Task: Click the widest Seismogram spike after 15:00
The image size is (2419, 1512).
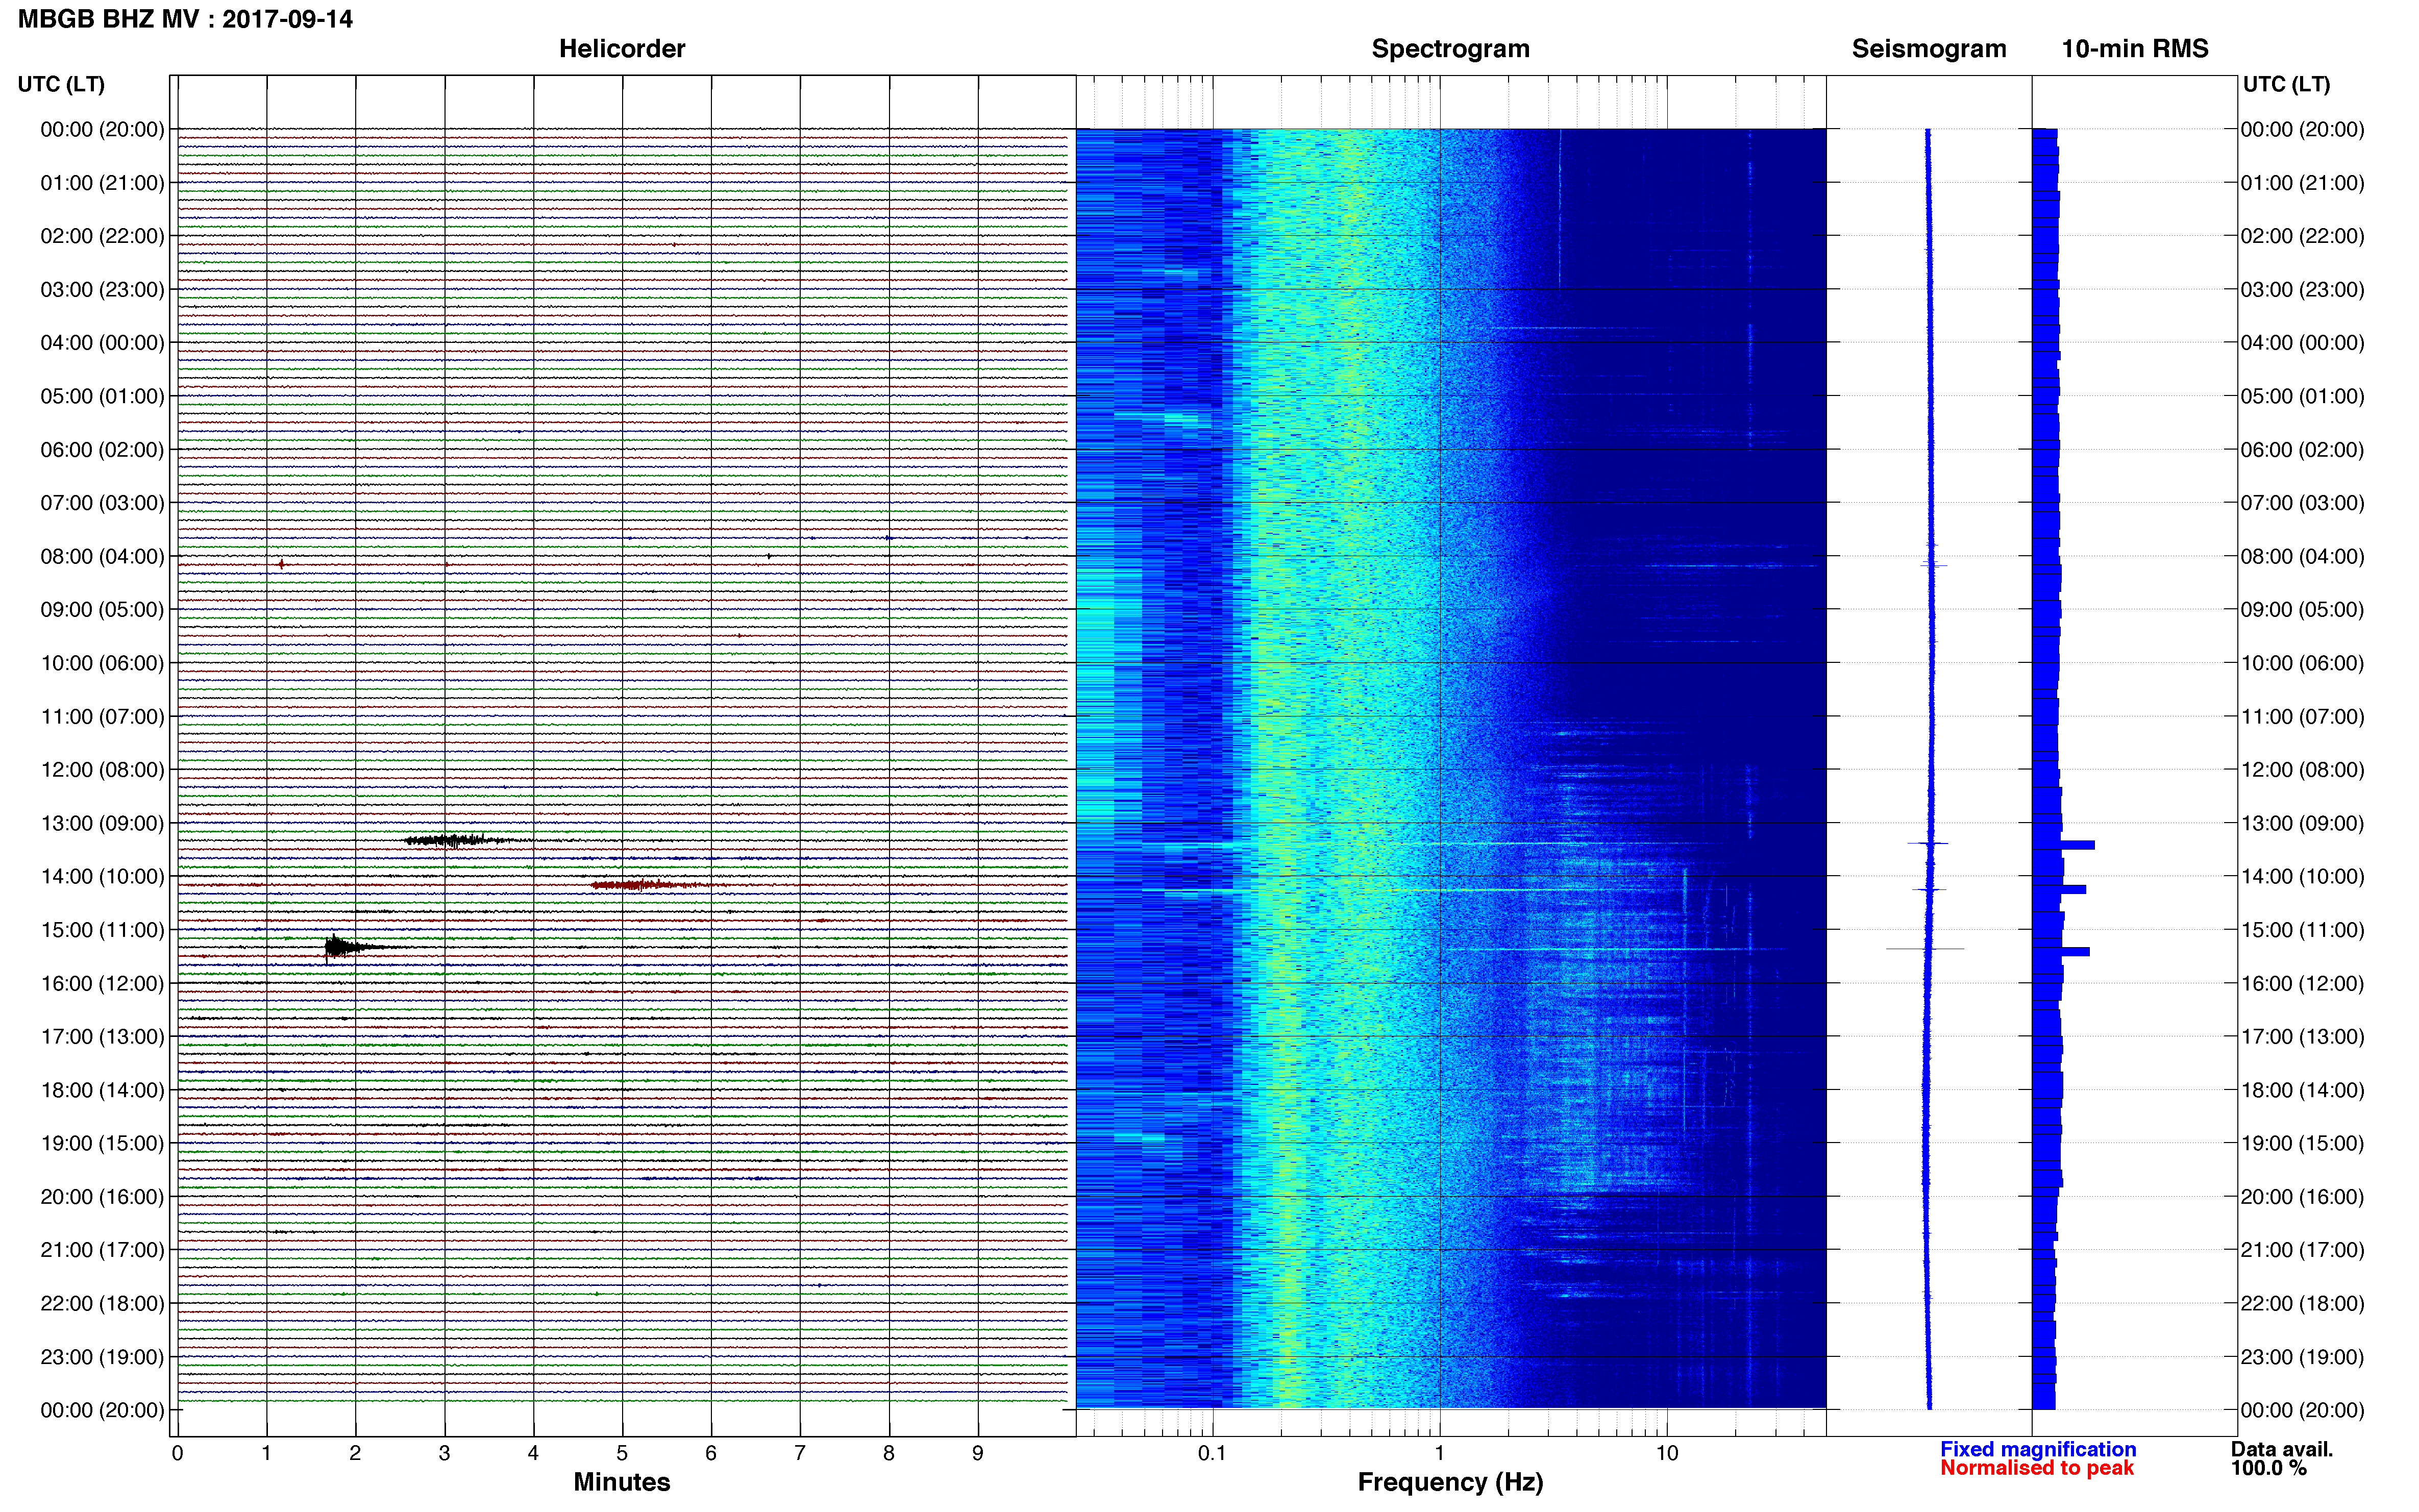Action: pos(1925,948)
